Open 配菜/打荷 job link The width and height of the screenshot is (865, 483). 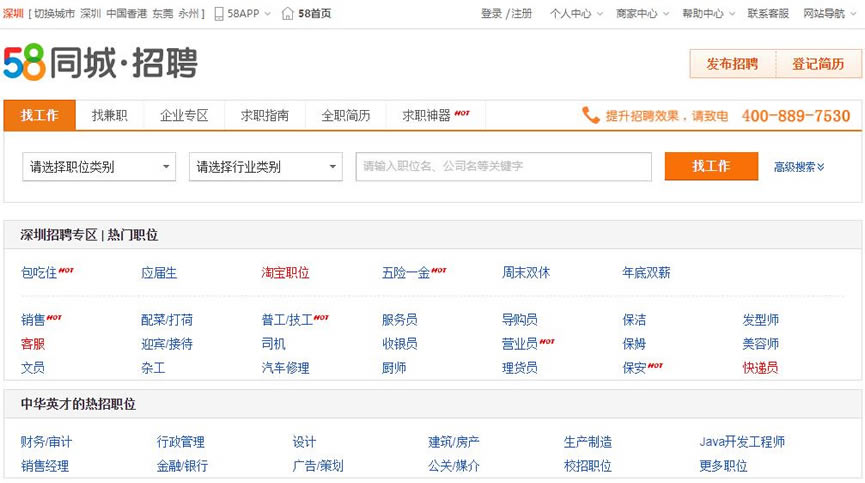coord(167,320)
